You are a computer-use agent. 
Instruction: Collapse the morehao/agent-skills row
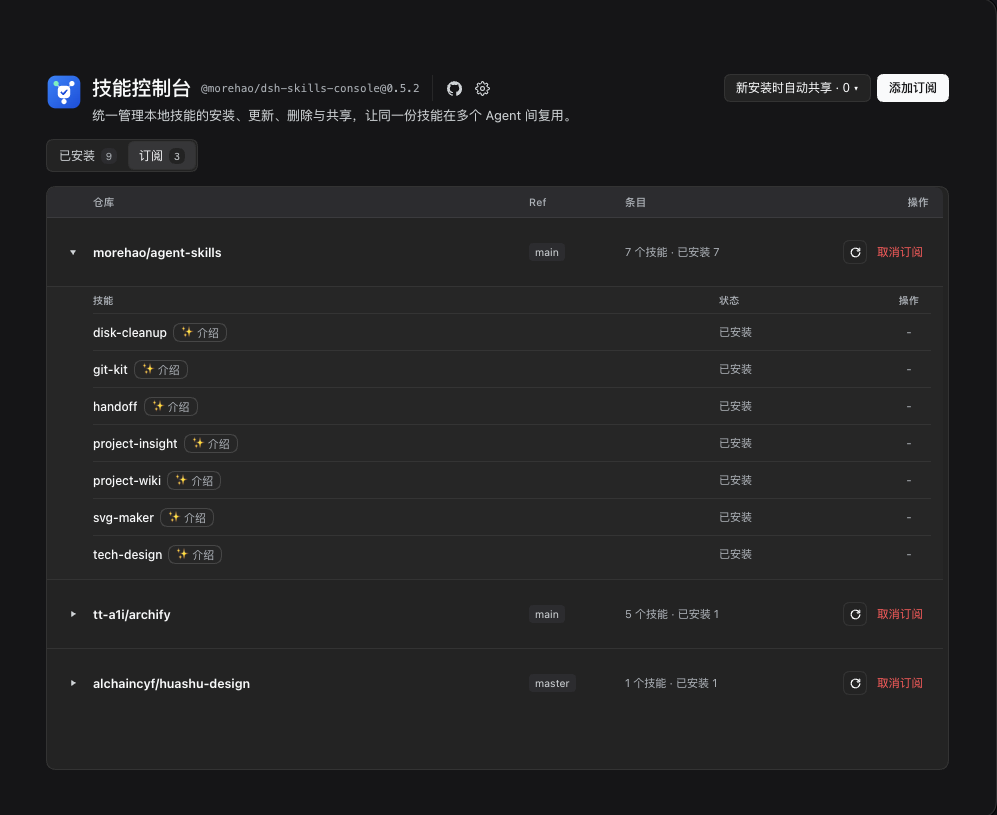73,252
